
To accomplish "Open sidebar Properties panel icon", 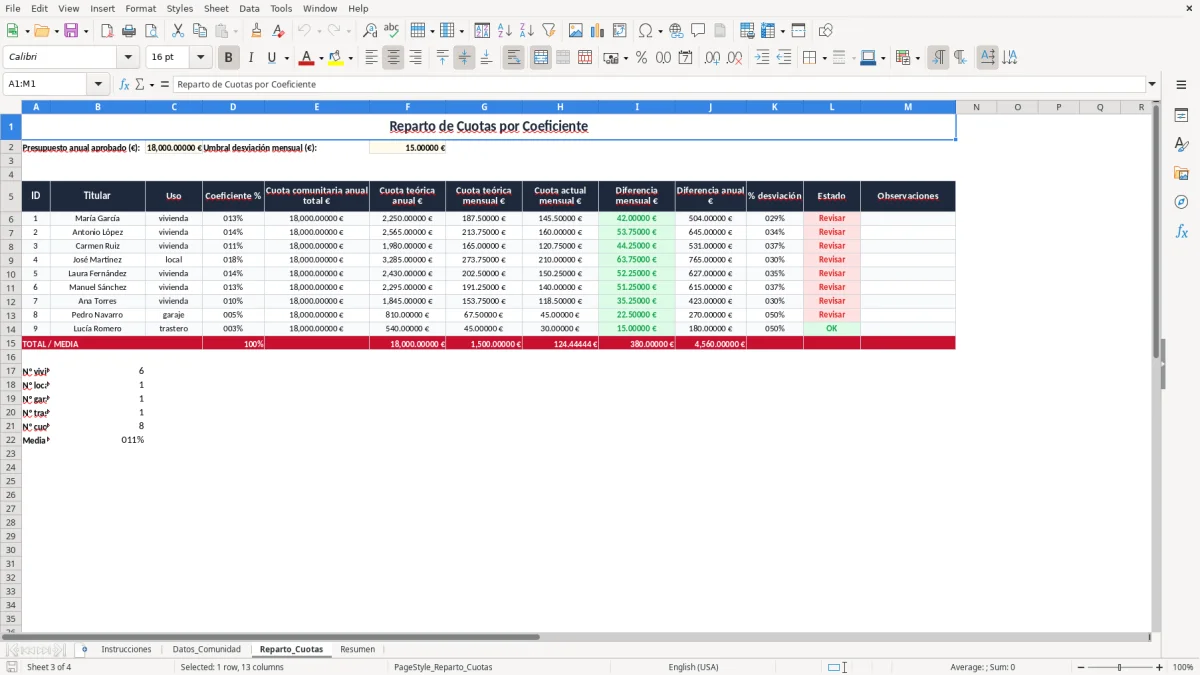I will pos(1181,116).
